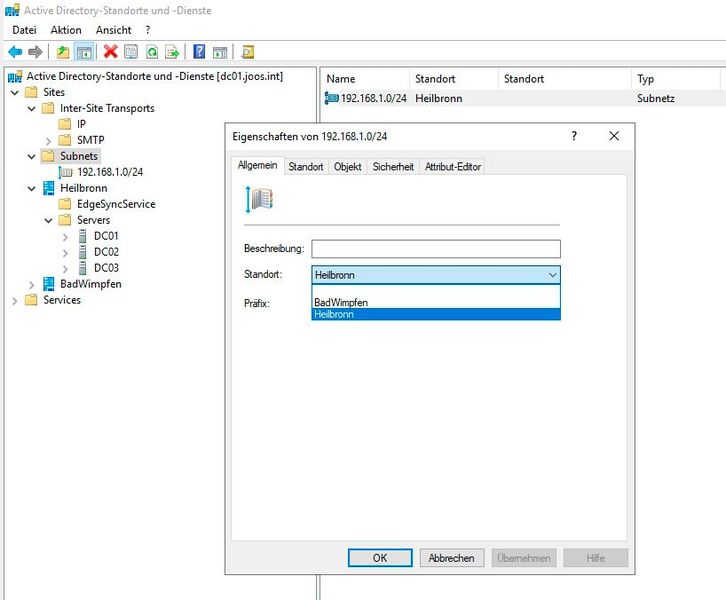726x600 pixels.
Task: Collapse the Subnets tree node
Action: [x=31, y=156]
